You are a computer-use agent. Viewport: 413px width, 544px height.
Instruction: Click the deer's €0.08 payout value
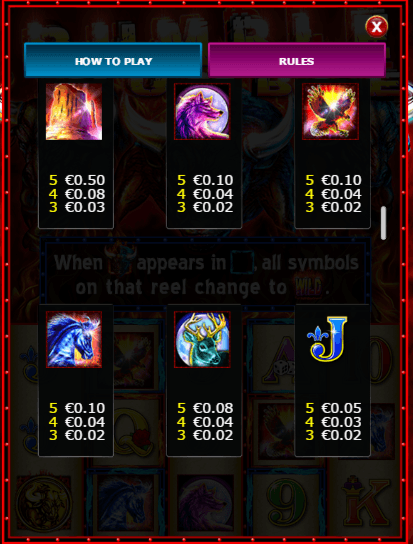pos(205,408)
